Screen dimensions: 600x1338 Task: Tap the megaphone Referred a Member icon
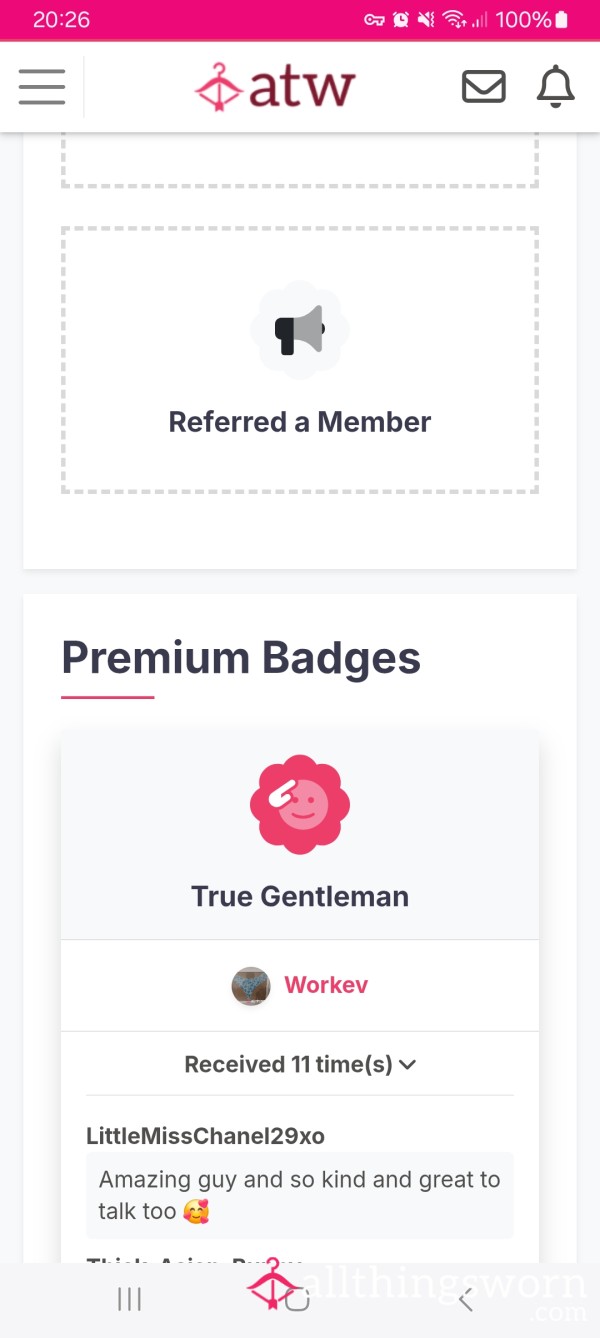300,330
